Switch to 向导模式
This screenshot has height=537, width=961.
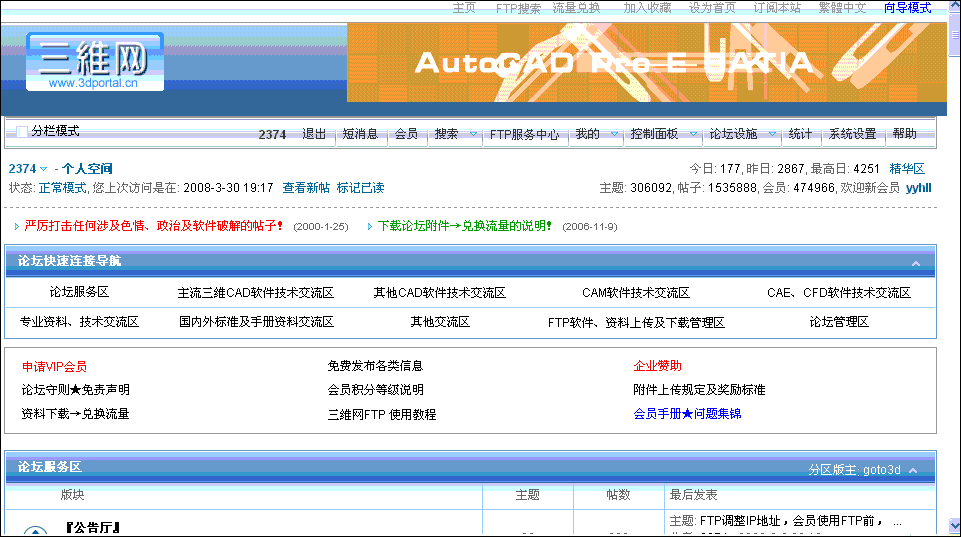908,8
